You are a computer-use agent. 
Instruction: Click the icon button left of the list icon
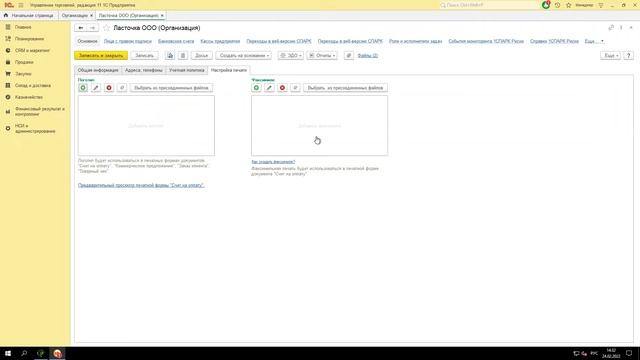pyautogui.click(x=170, y=56)
